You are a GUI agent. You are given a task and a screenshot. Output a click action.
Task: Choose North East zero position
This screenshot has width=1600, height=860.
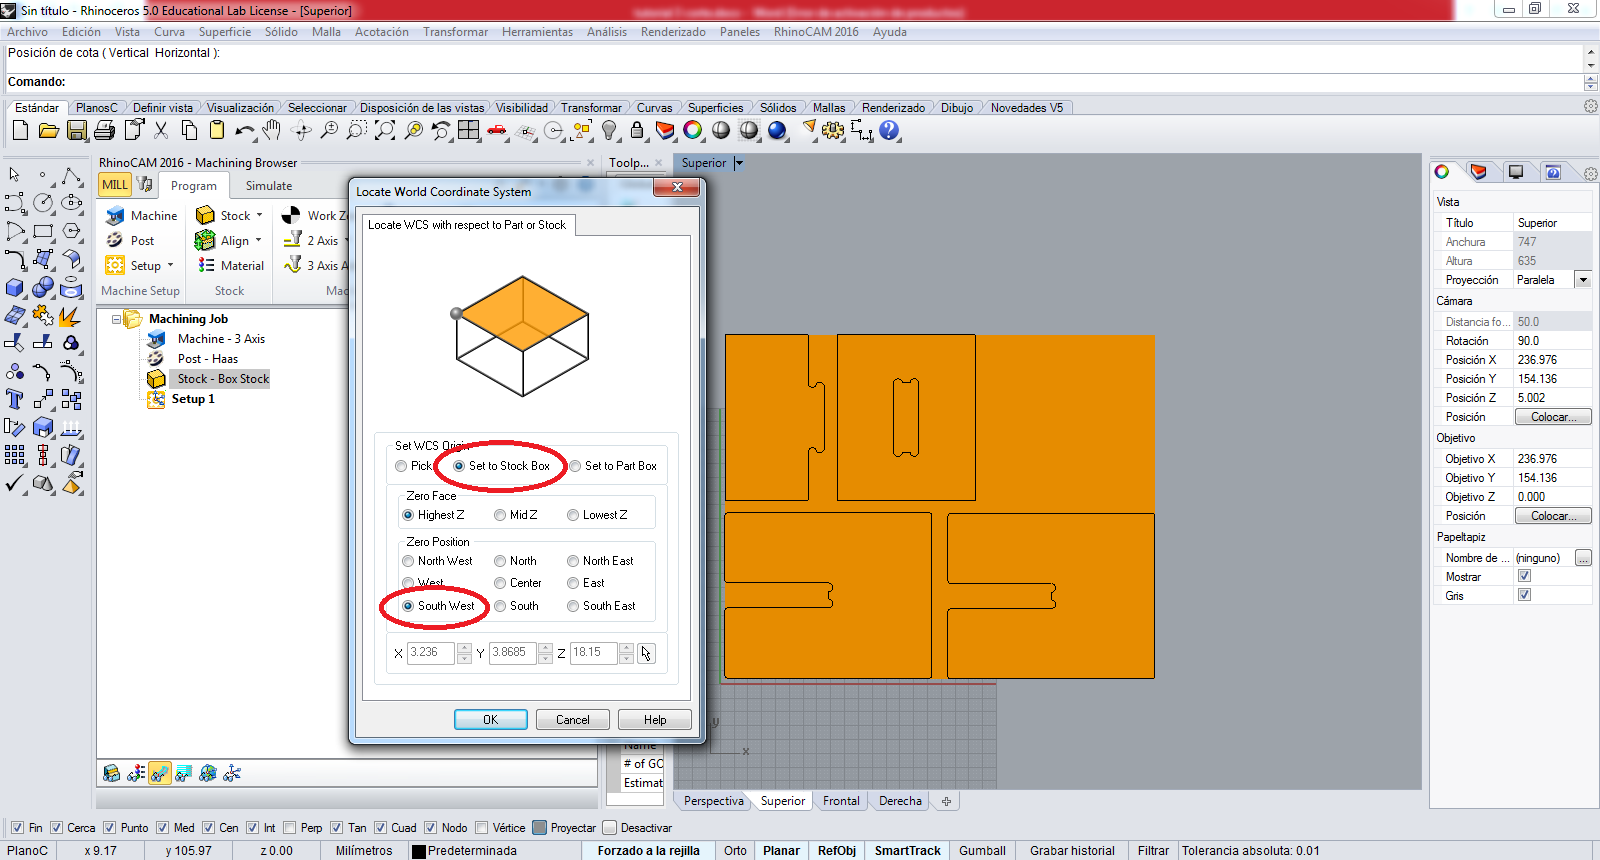[573, 561]
